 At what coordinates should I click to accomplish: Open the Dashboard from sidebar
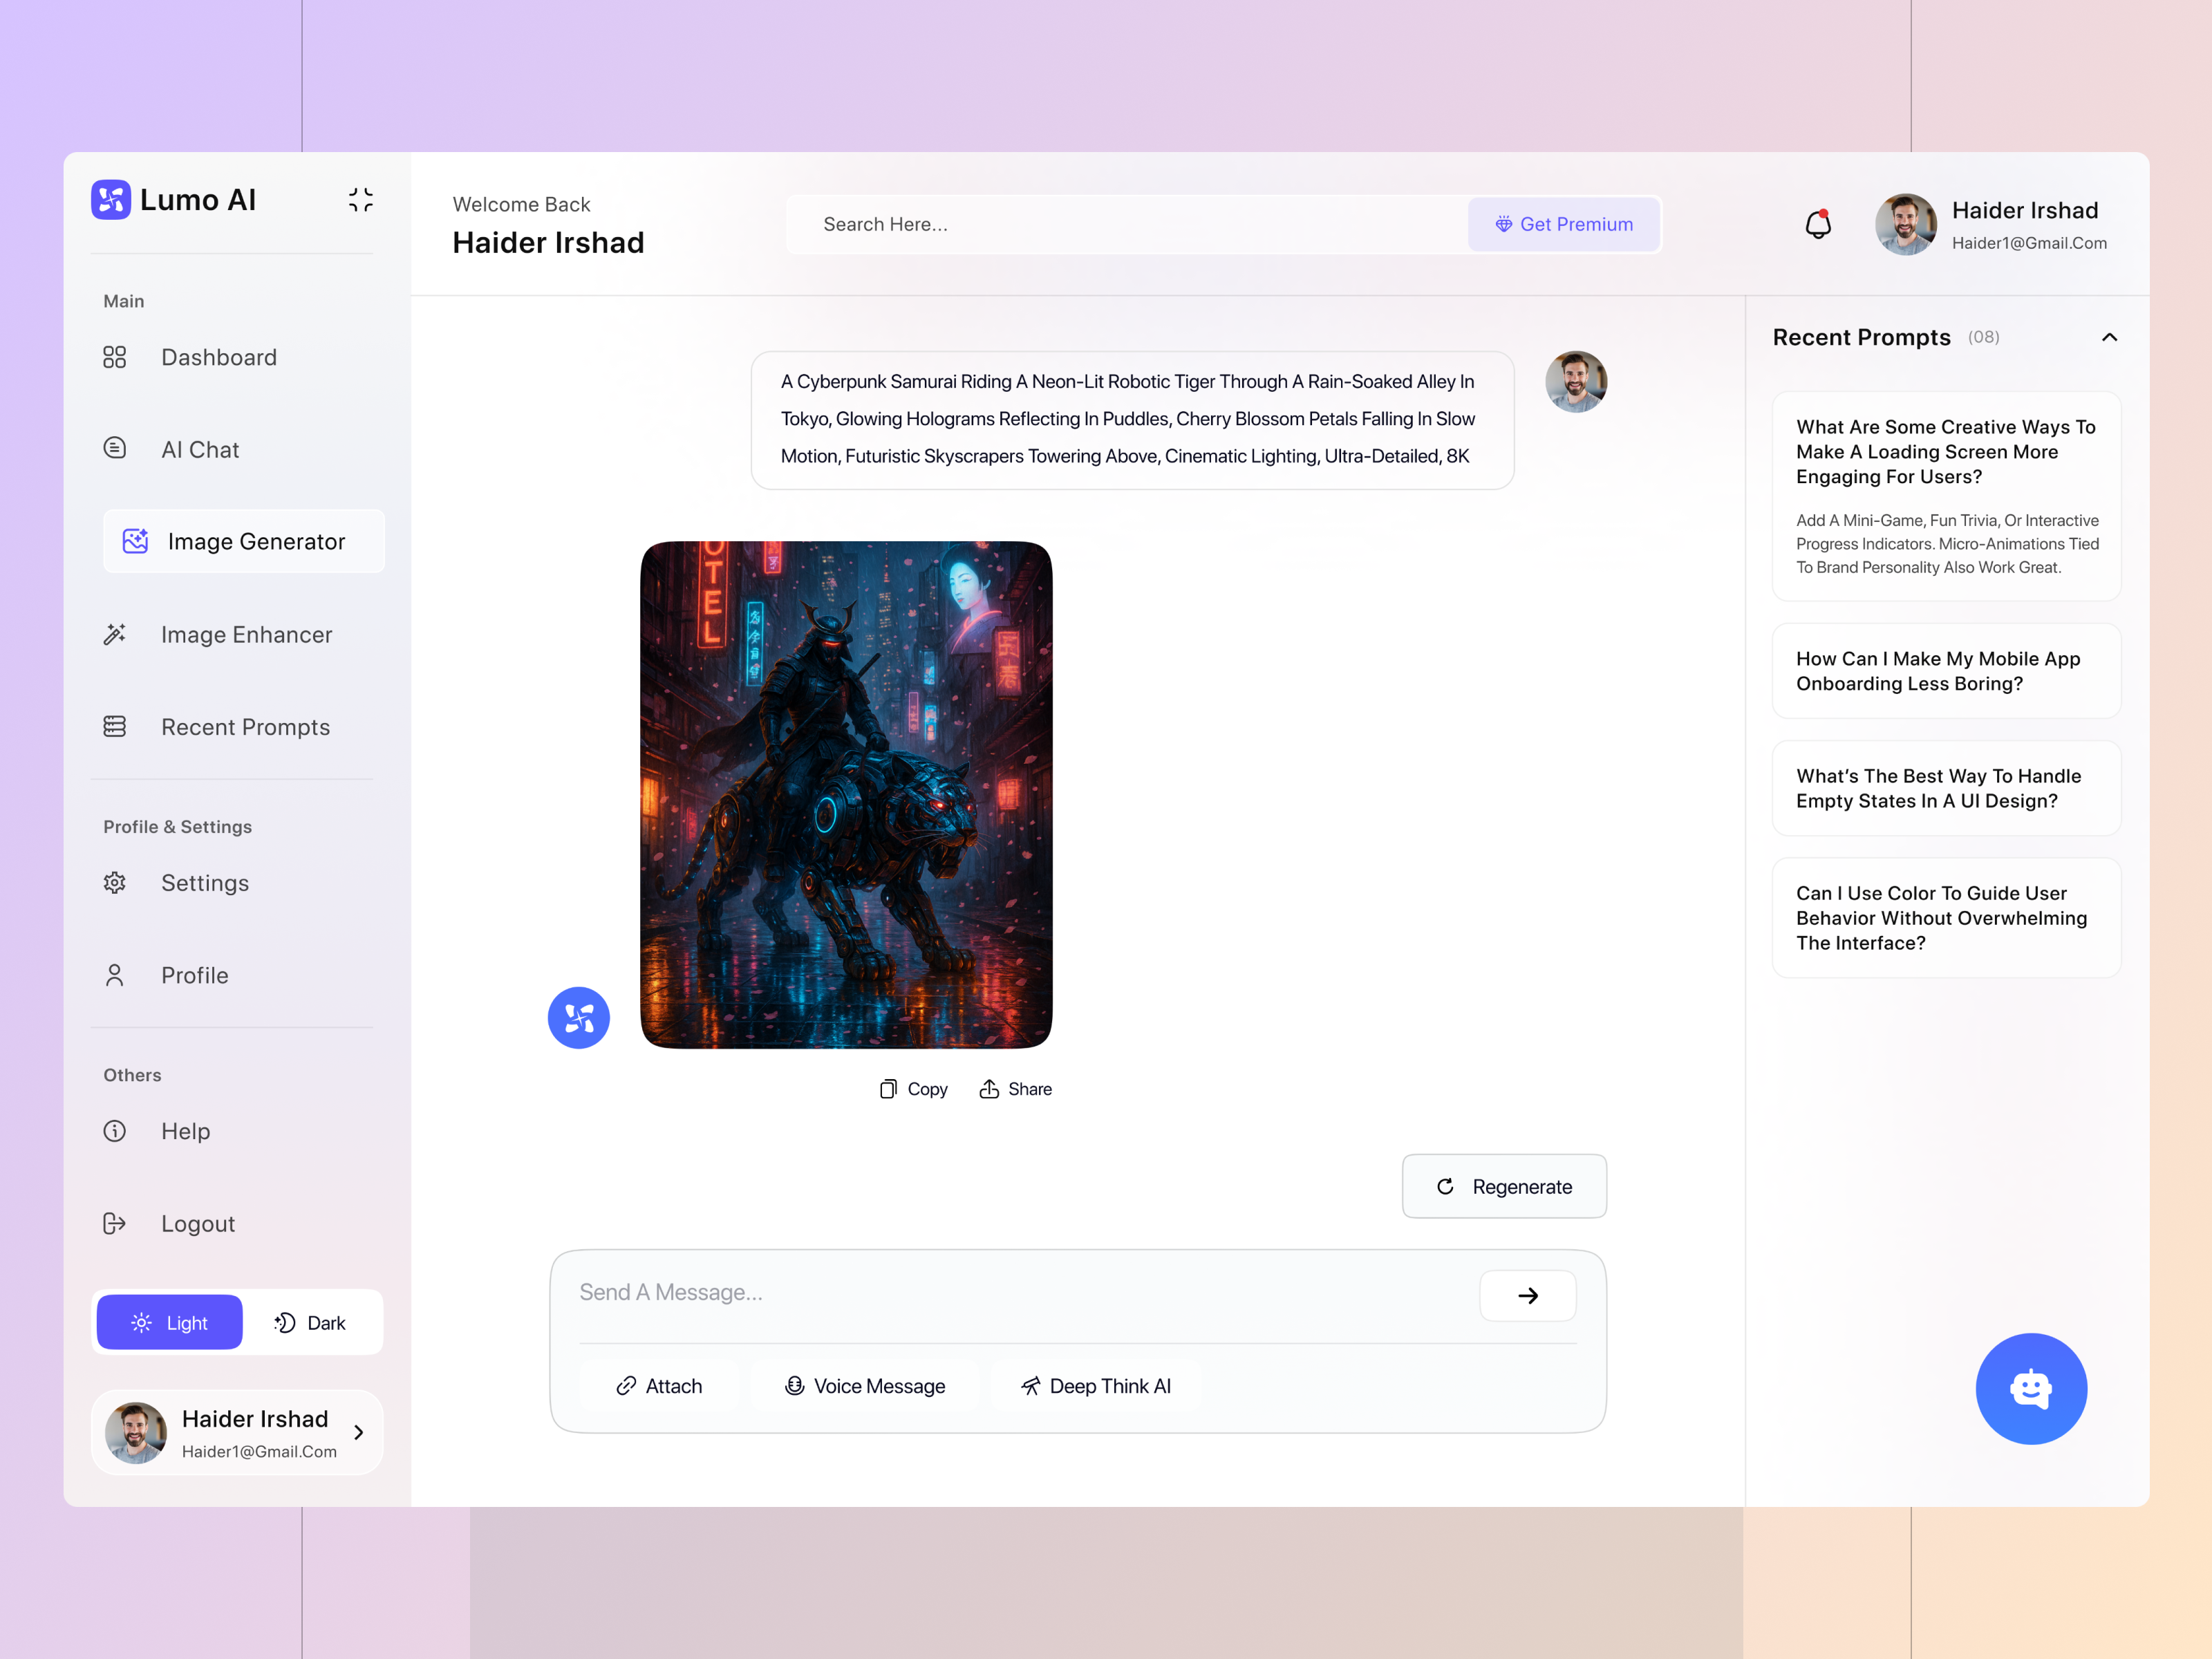[x=218, y=357]
